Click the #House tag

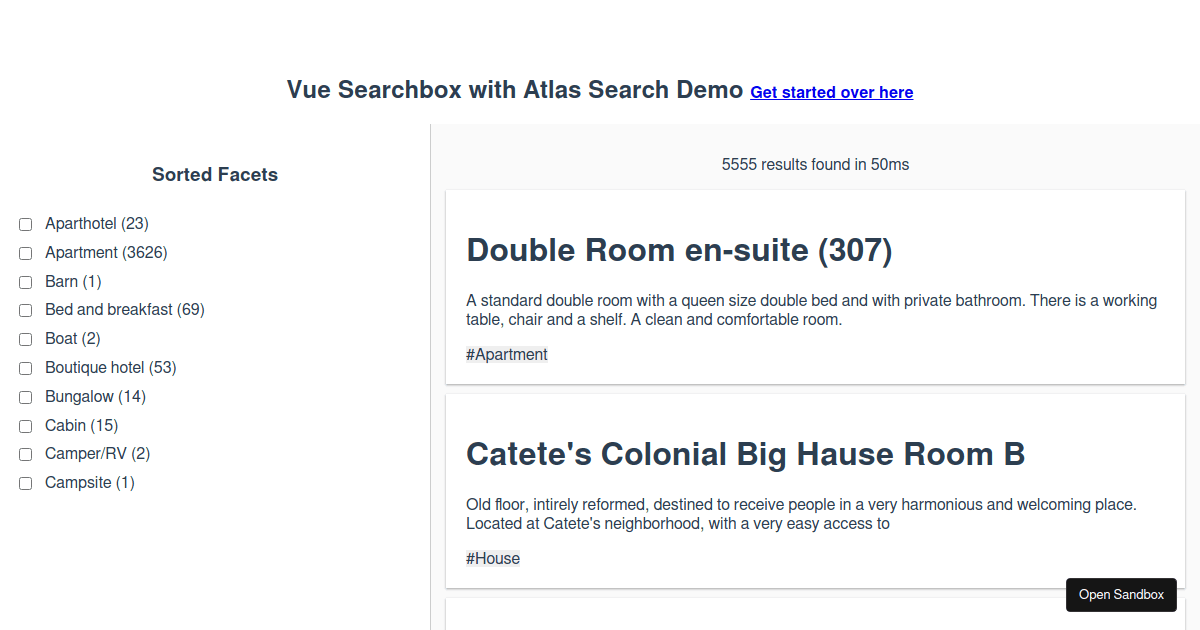(x=493, y=558)
